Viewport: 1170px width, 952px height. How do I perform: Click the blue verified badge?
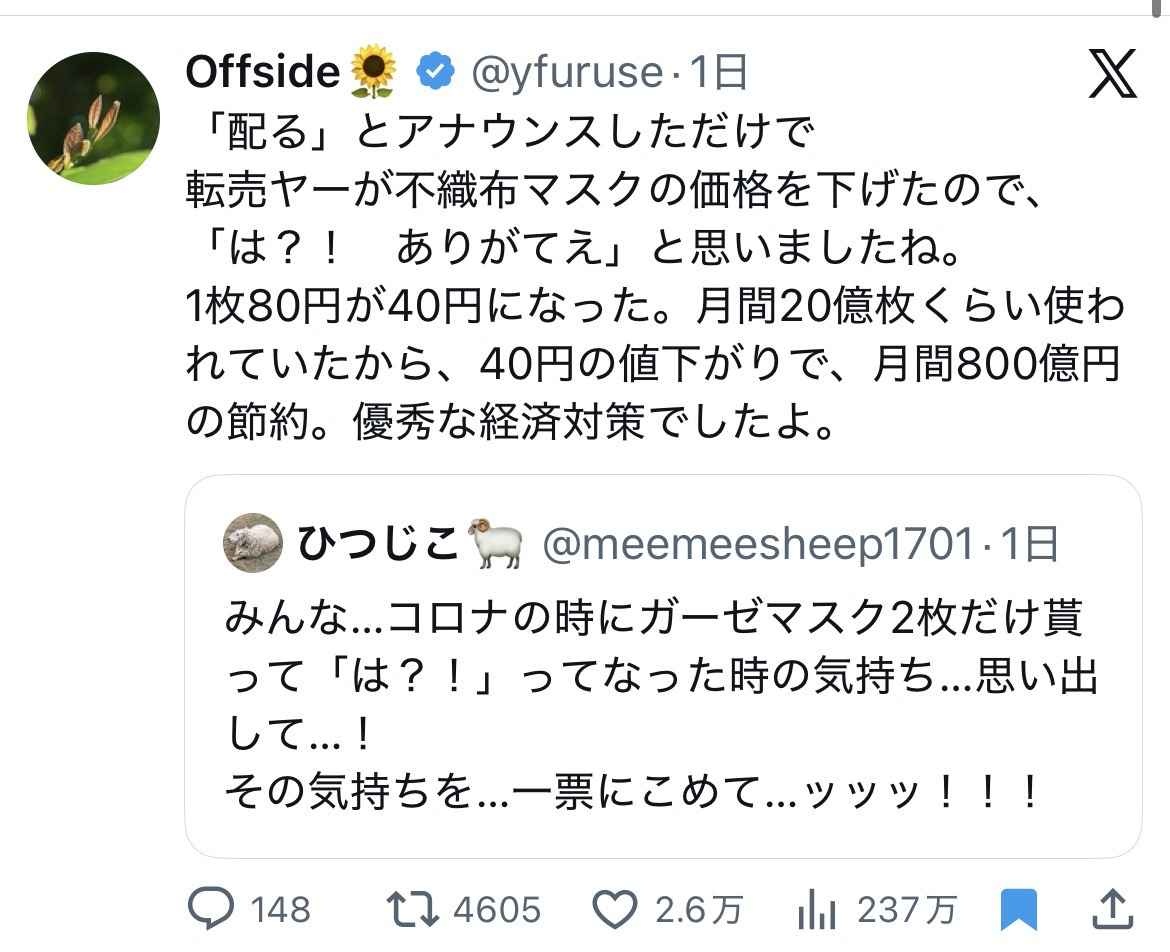point(432,72)
